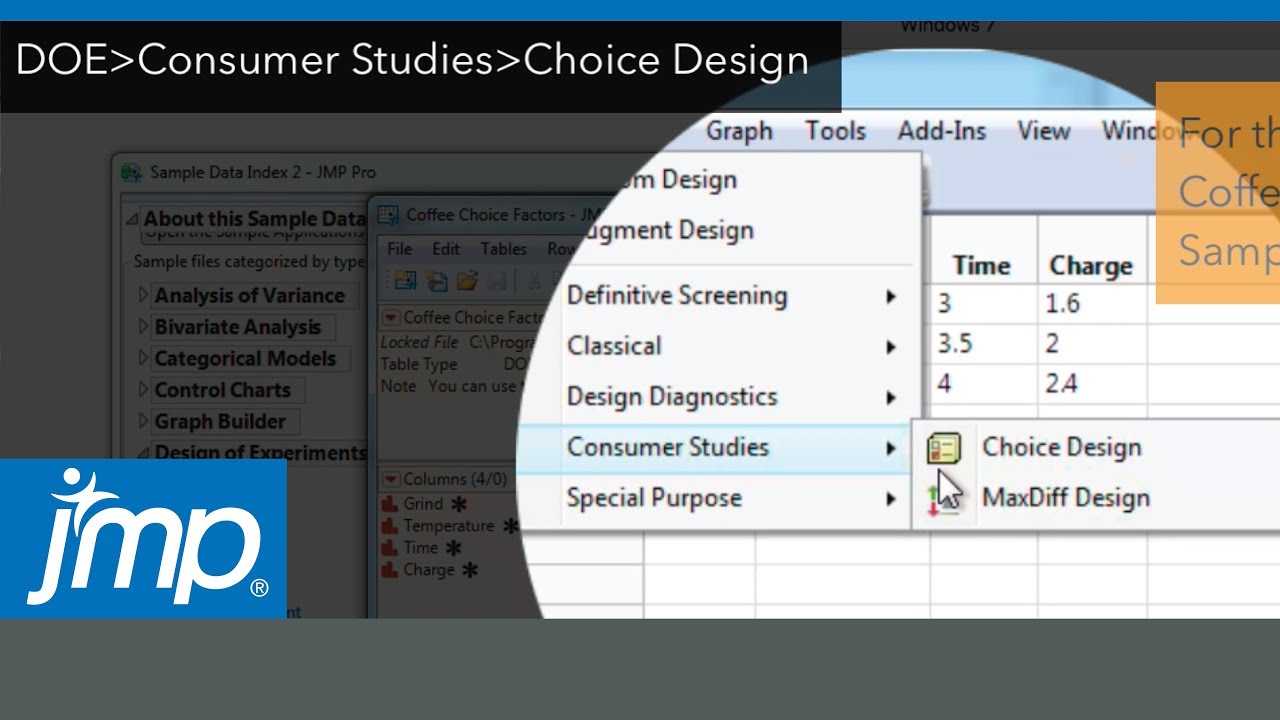Image resolution: width=1280 pixels, height=720 pixels.
Task: Open the Add-Ins menu
Action: pyautogui.click(x=942, y=130)
